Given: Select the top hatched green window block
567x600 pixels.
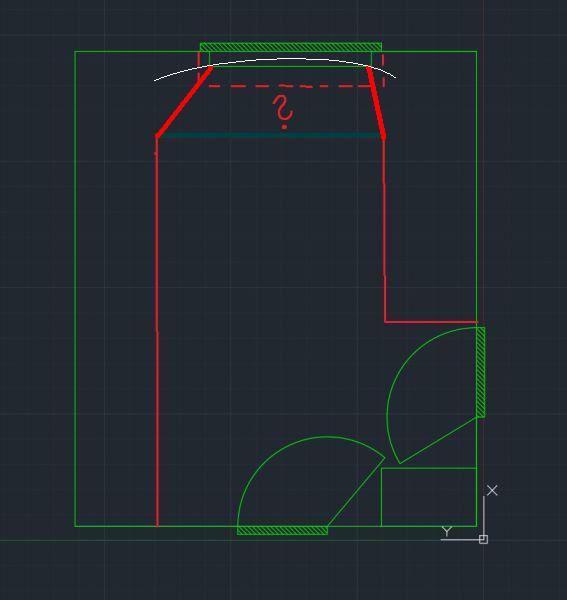Looking at the screenshot, I should (x=291, y=47).
